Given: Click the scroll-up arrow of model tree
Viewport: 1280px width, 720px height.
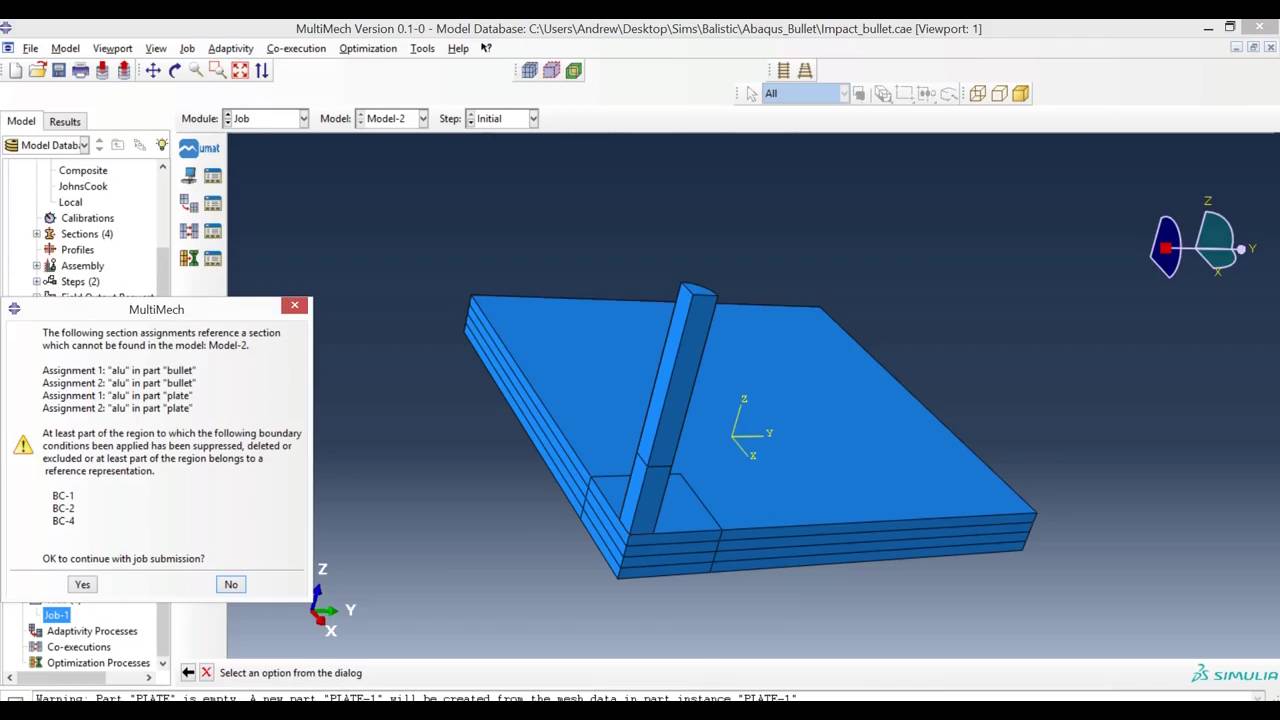Looking at the screenshot, I should (x=163, y=167).
